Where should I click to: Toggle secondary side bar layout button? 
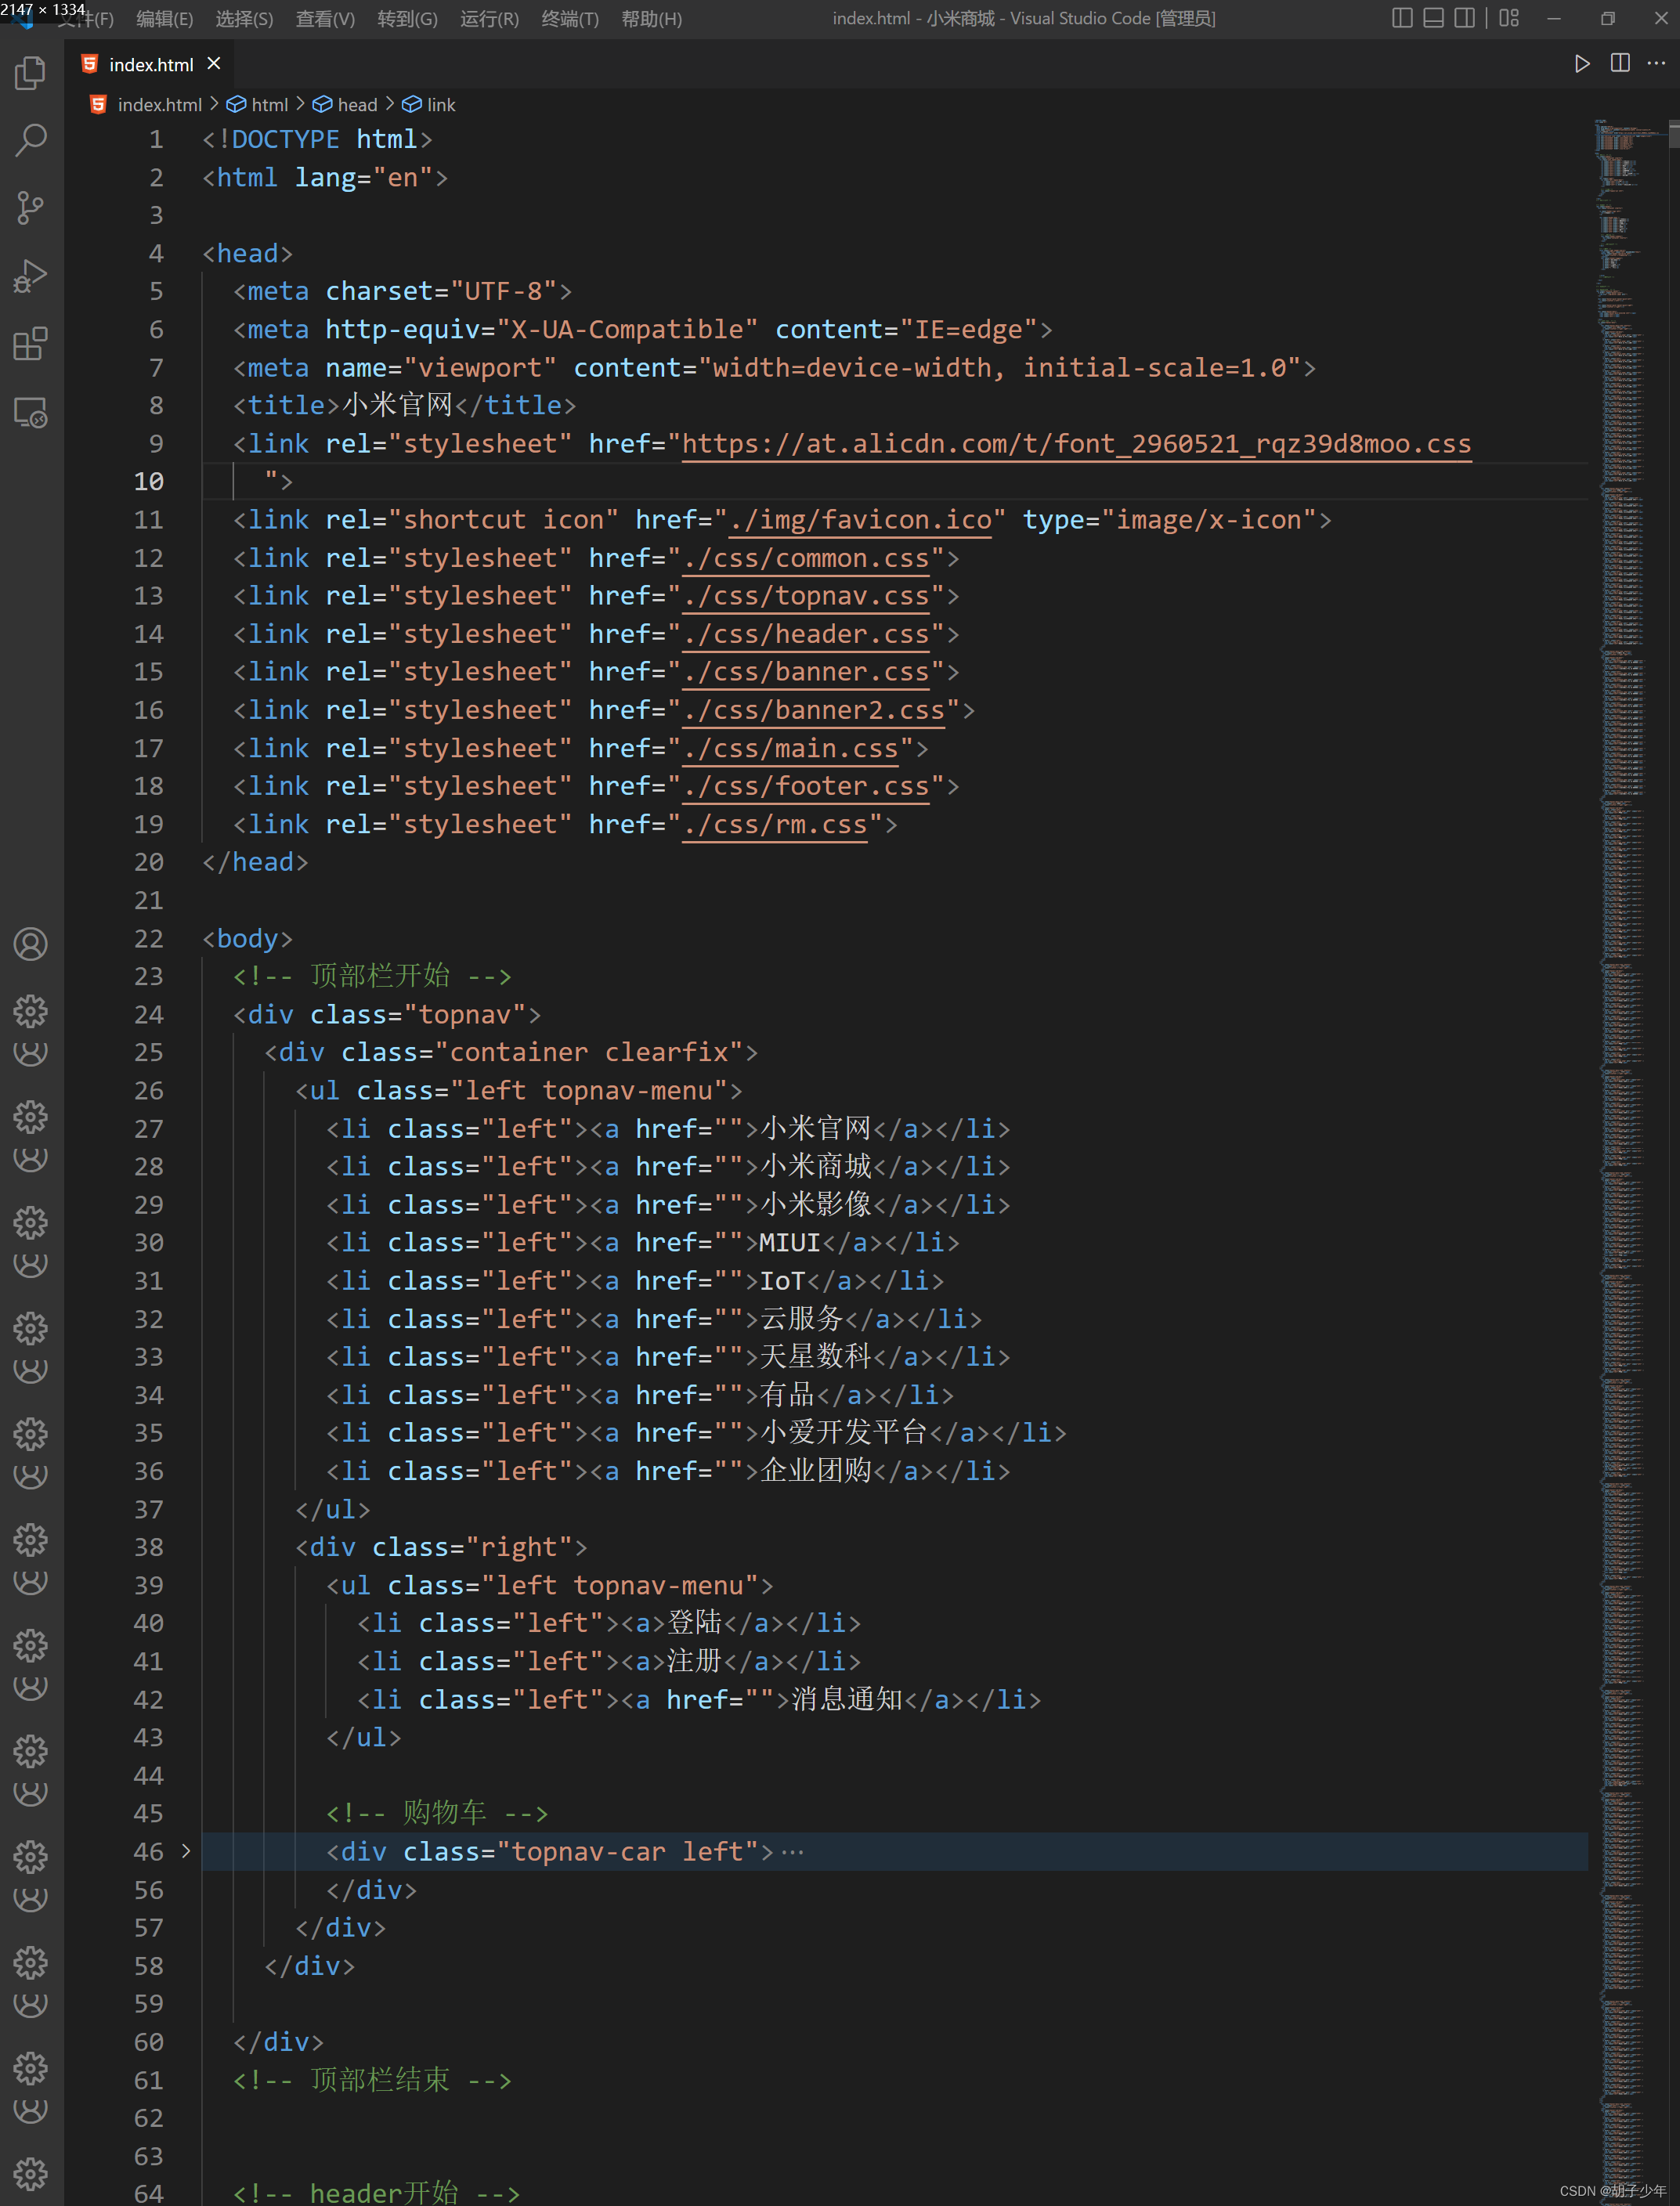[1464, 18]
